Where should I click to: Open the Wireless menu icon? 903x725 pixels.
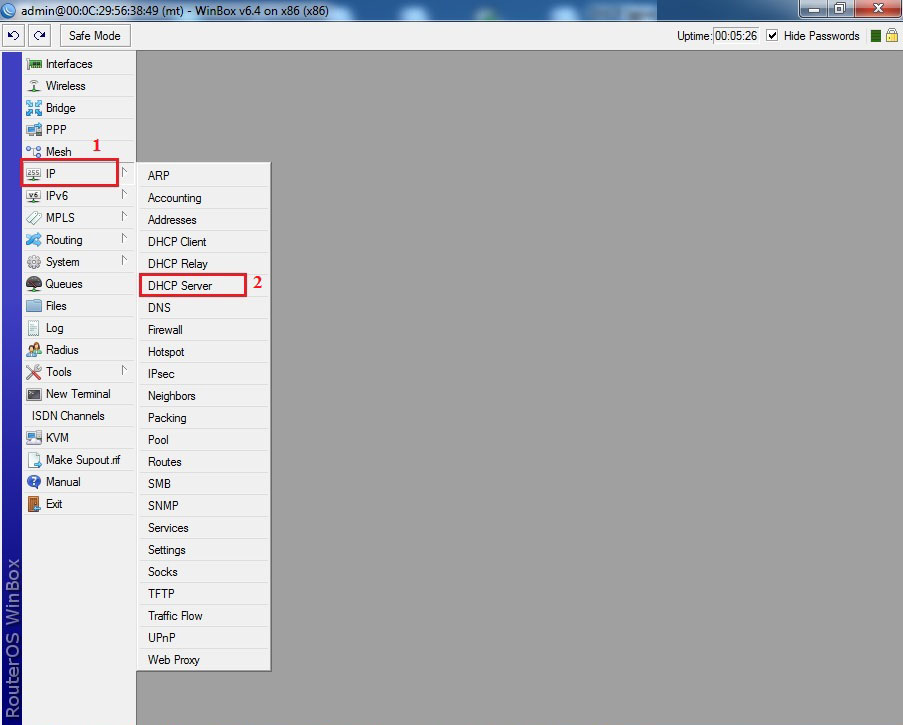click(34, 86)
